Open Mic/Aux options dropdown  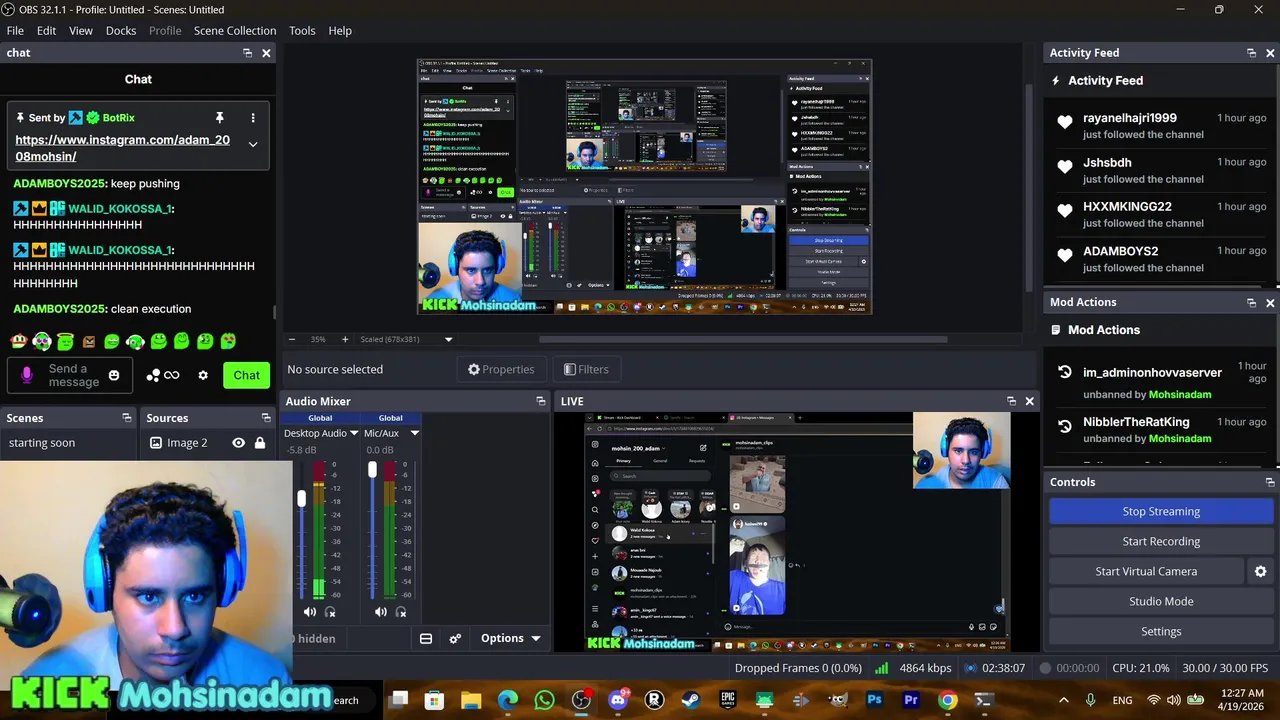pyautogui.click(x=414, y=433)
